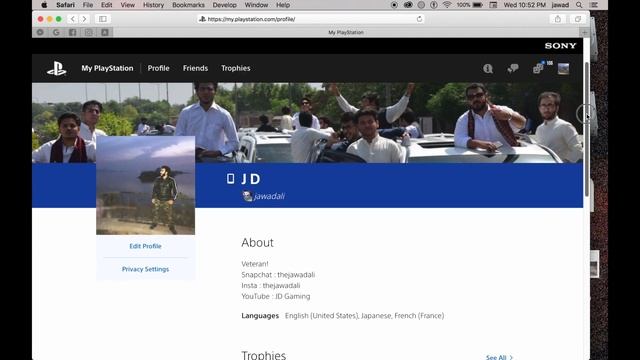This screenshot has height=360, width=640.
Task: Click the Safari Share button
Action: 558,19
